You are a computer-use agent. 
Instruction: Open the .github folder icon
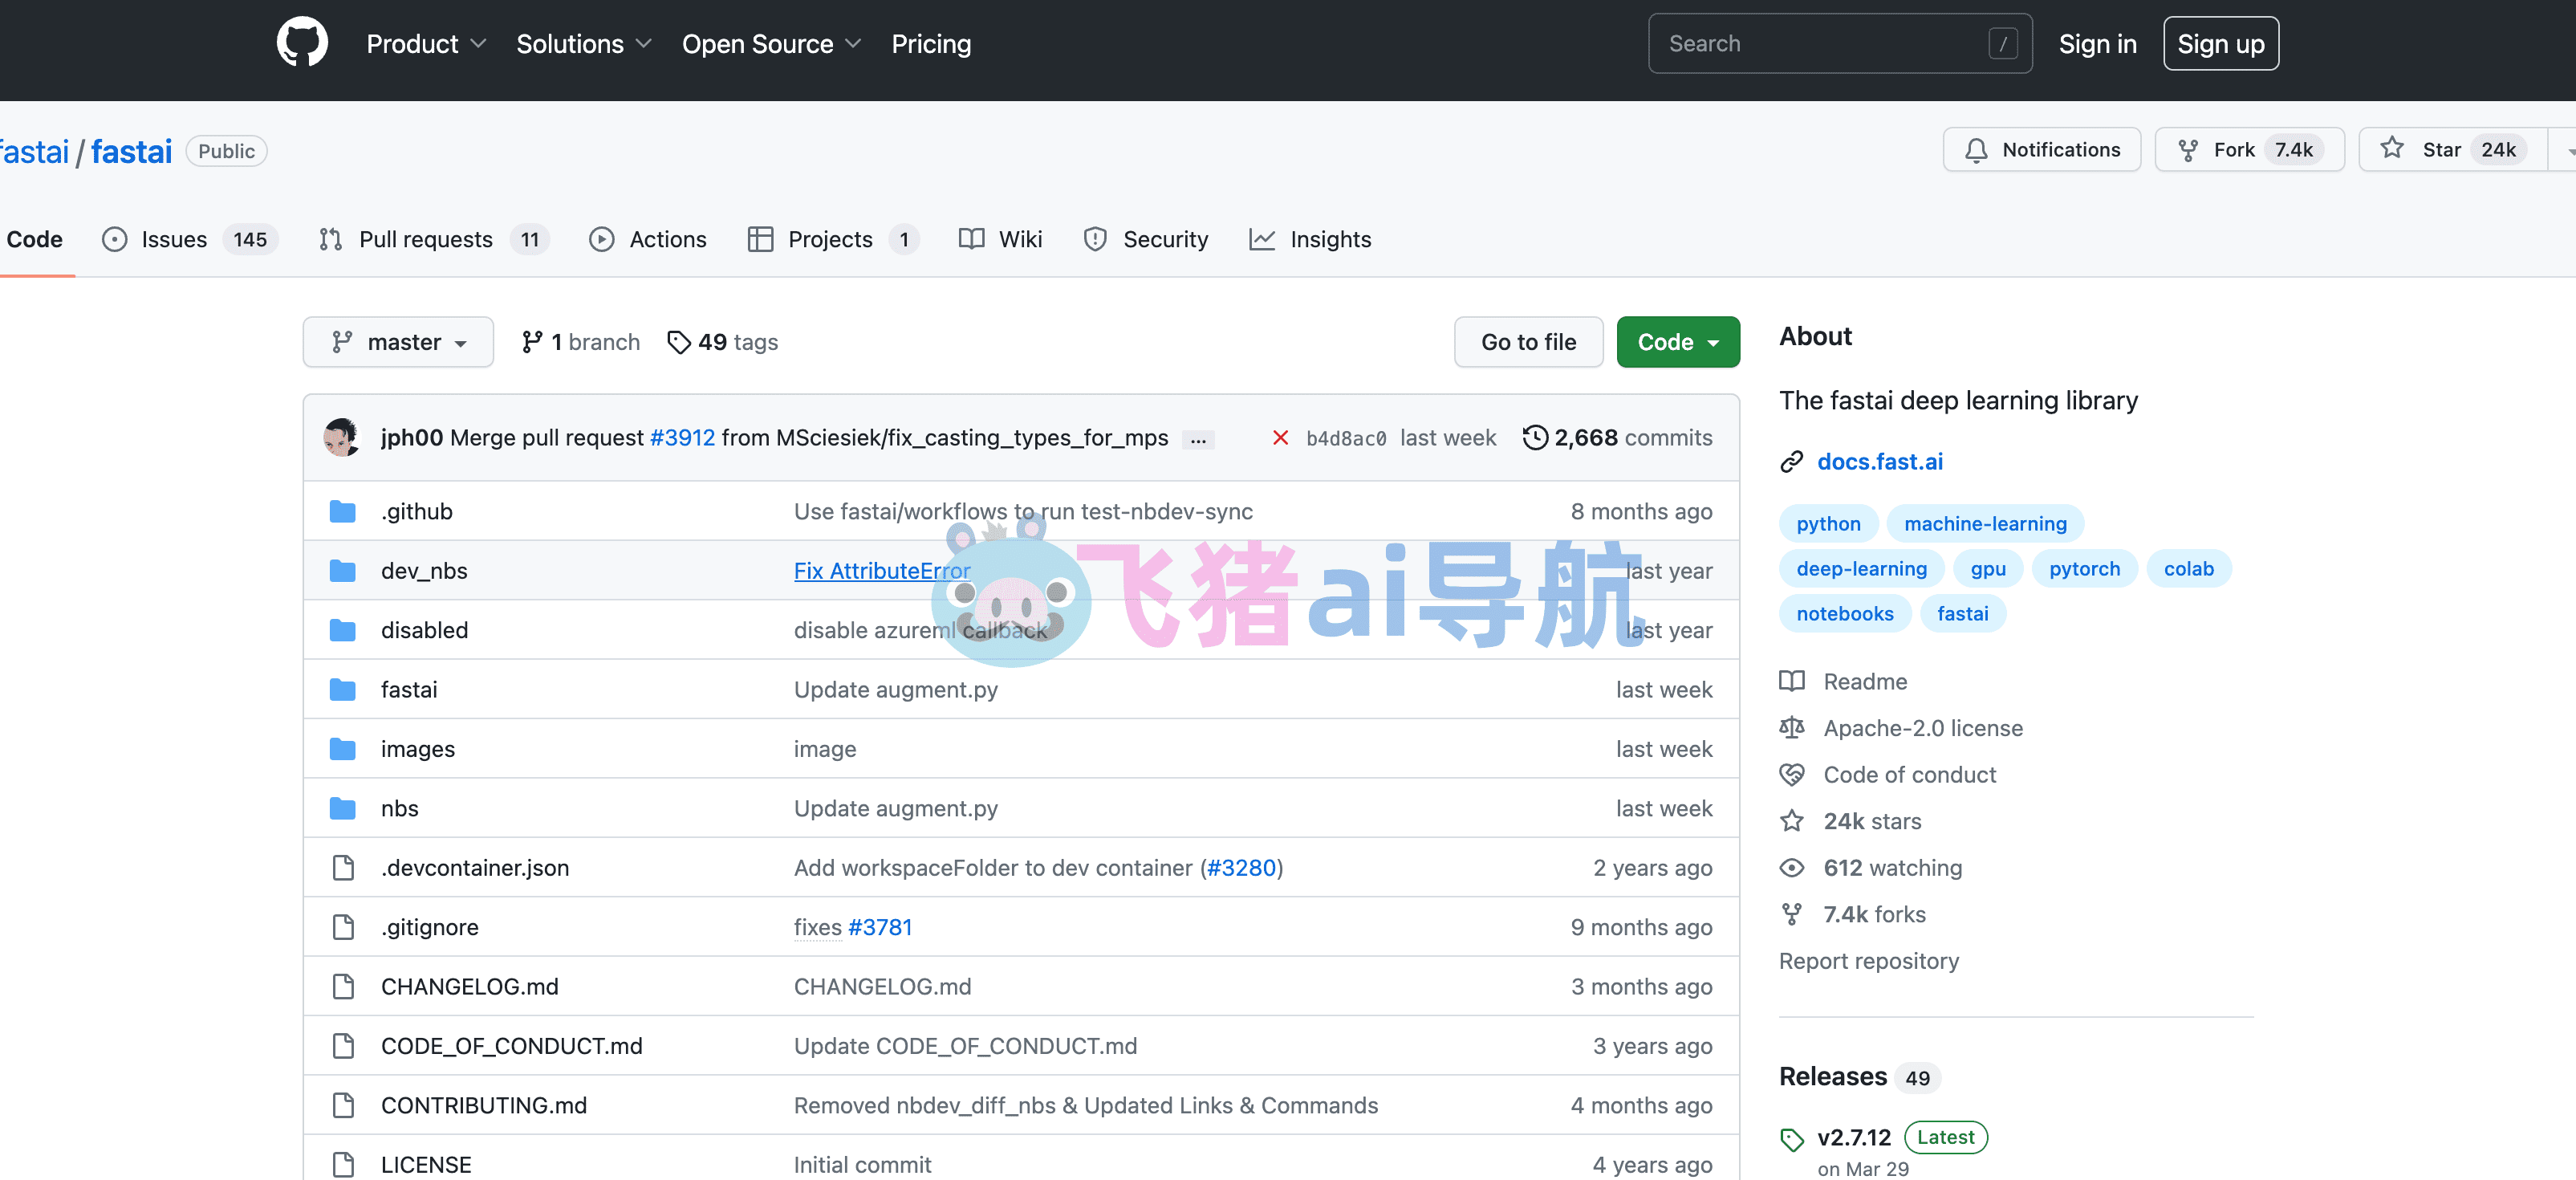[x=343, y=511]
